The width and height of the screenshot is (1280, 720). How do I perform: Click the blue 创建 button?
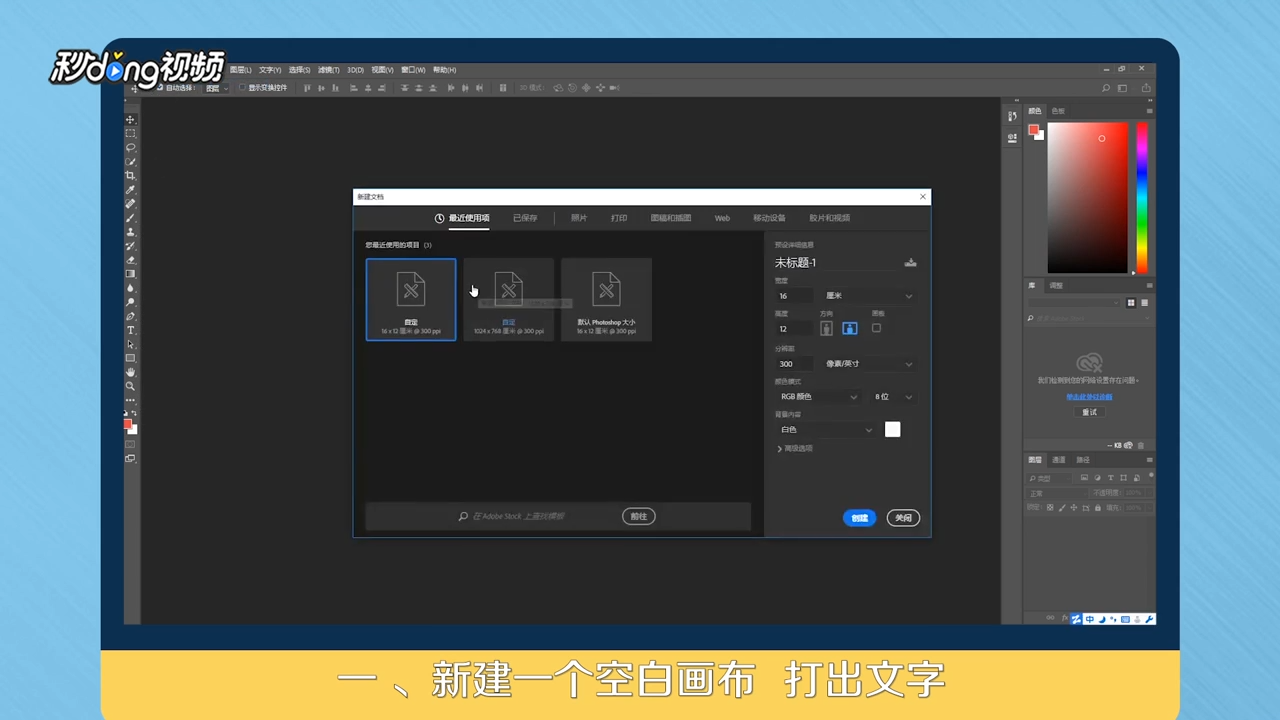coord(860,518)
